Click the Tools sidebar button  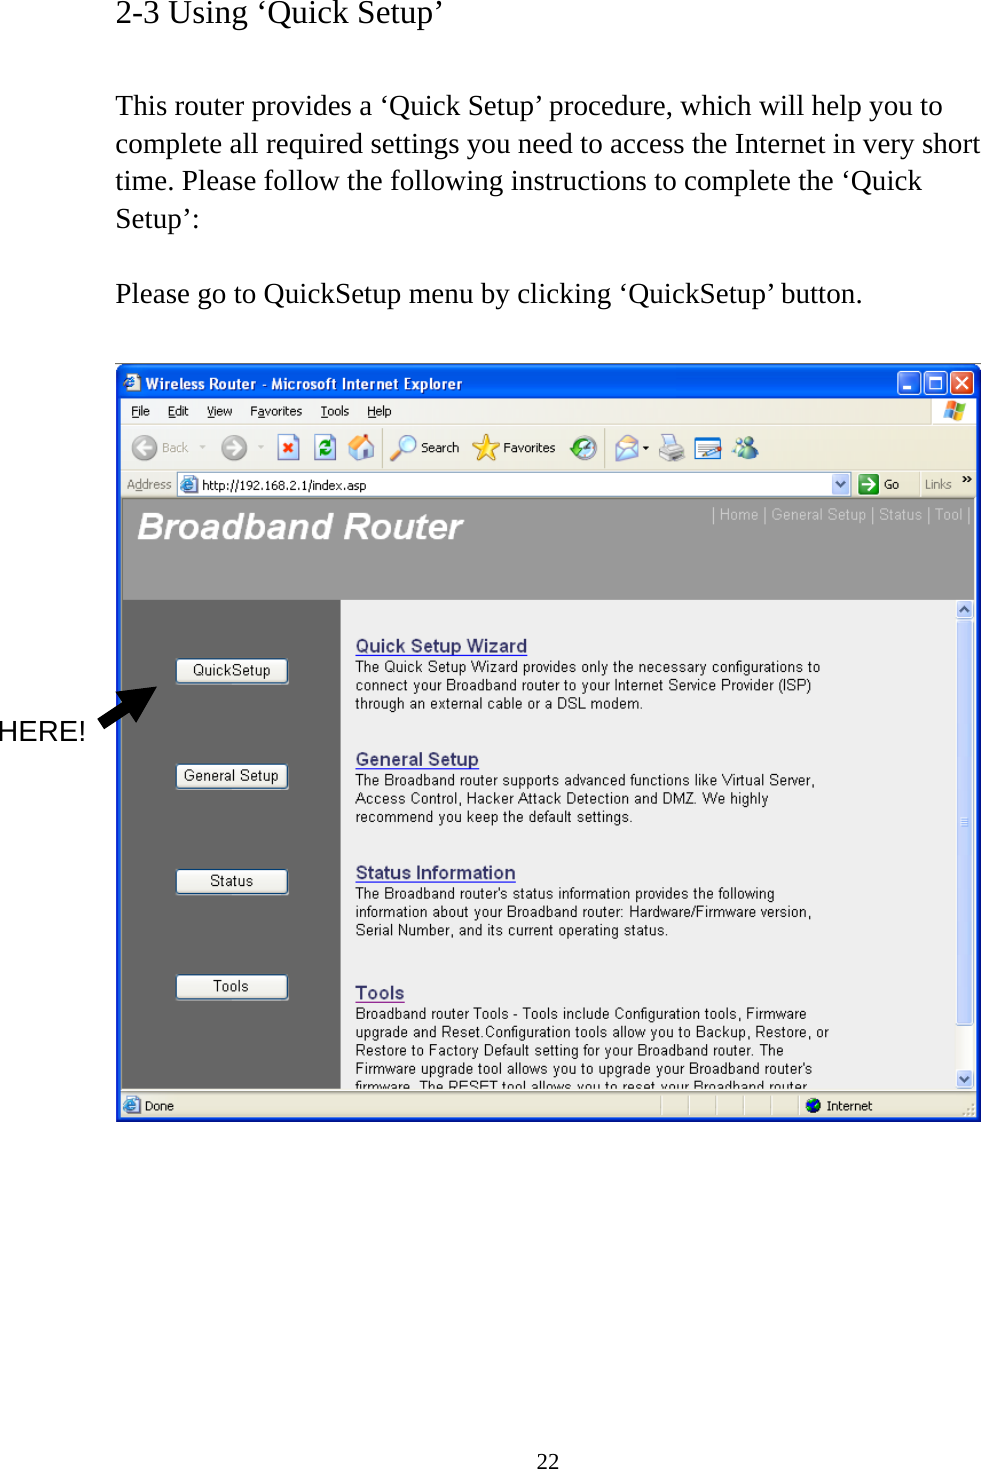(232, 986)
